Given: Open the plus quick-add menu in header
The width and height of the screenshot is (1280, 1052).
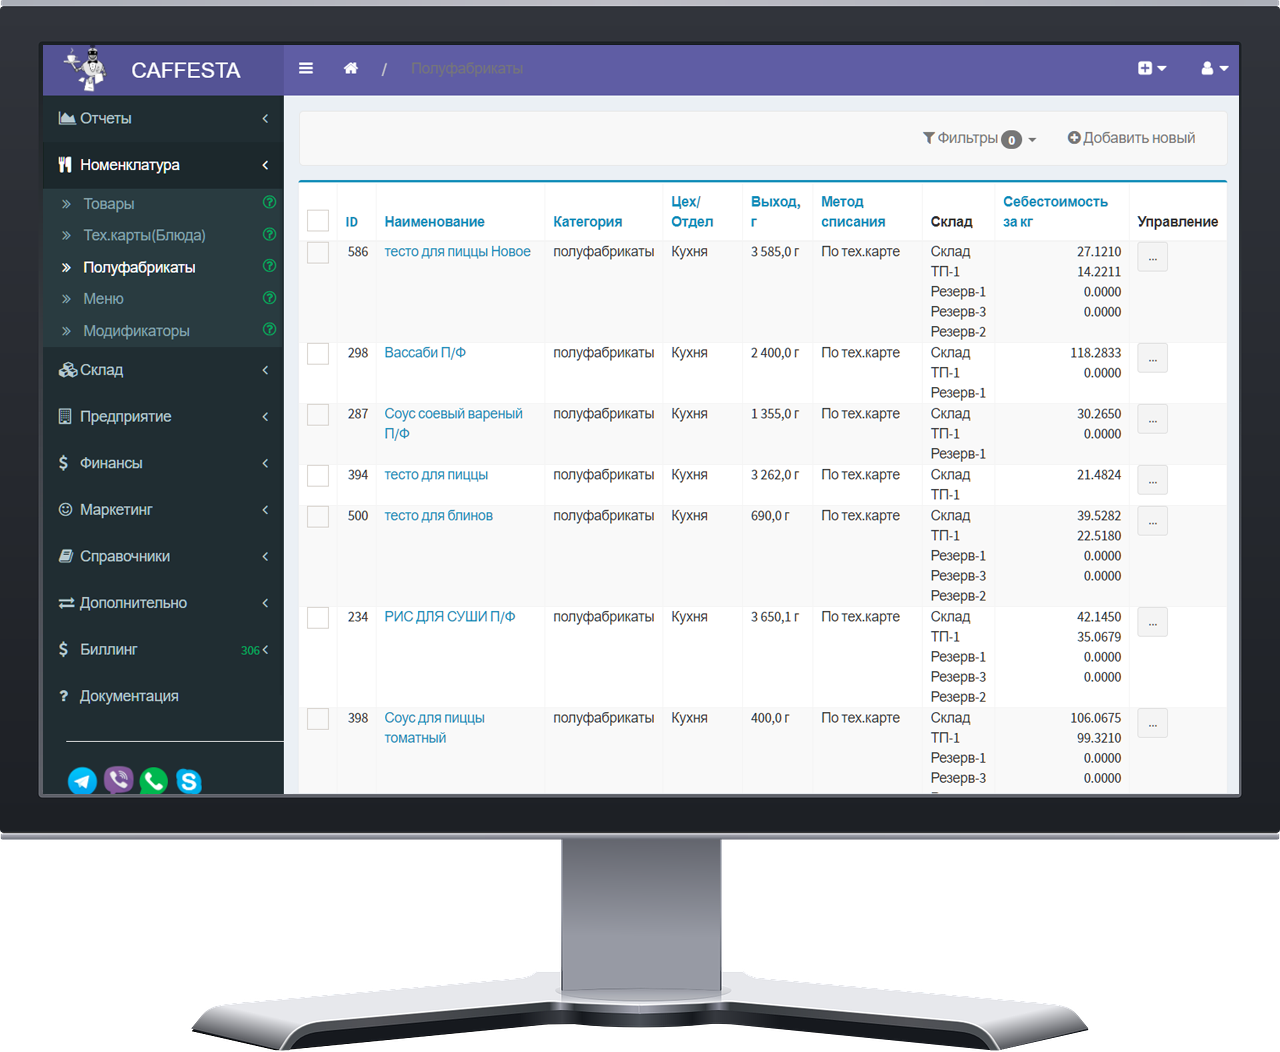Looking at the screenshot, I should coord(1152,68).
